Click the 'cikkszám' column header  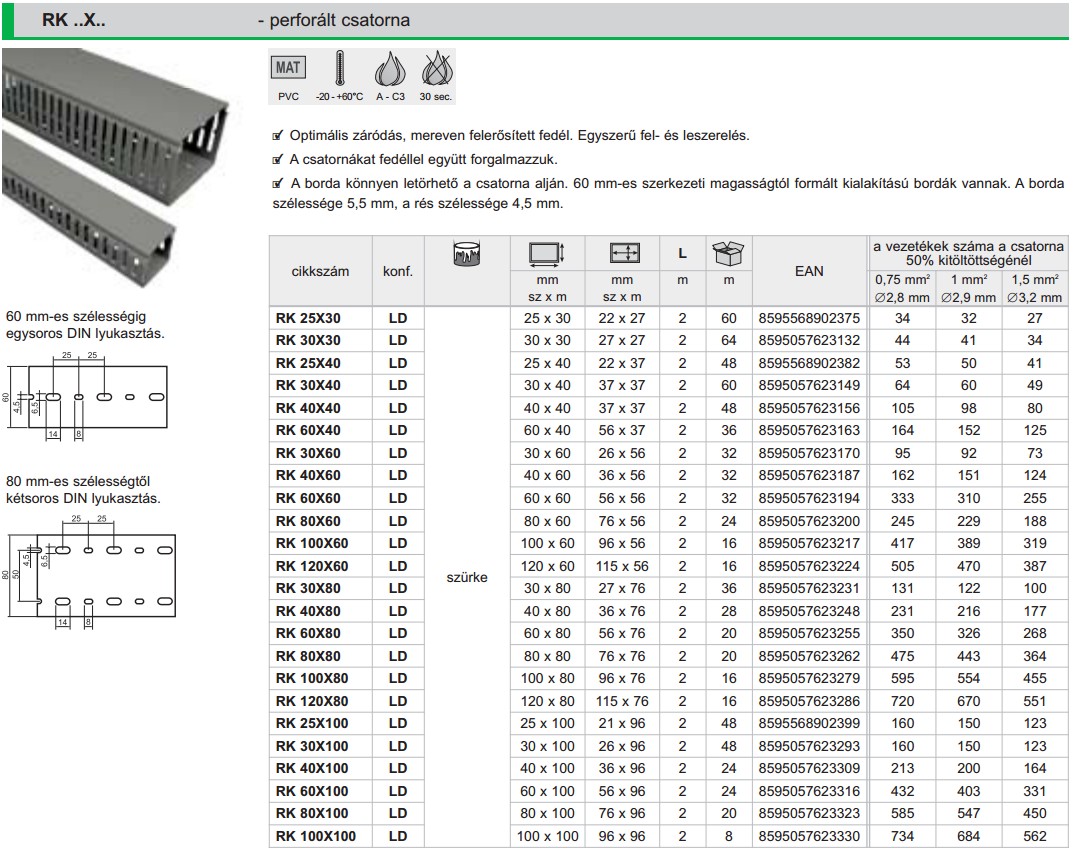pos(320,270)
